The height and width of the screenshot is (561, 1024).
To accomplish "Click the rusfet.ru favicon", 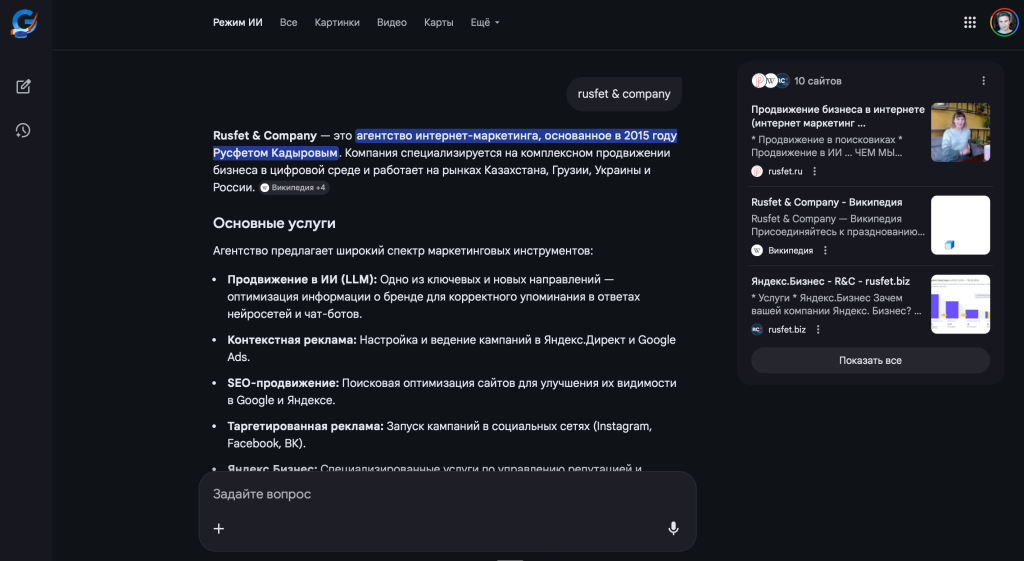I will point(757,171).
